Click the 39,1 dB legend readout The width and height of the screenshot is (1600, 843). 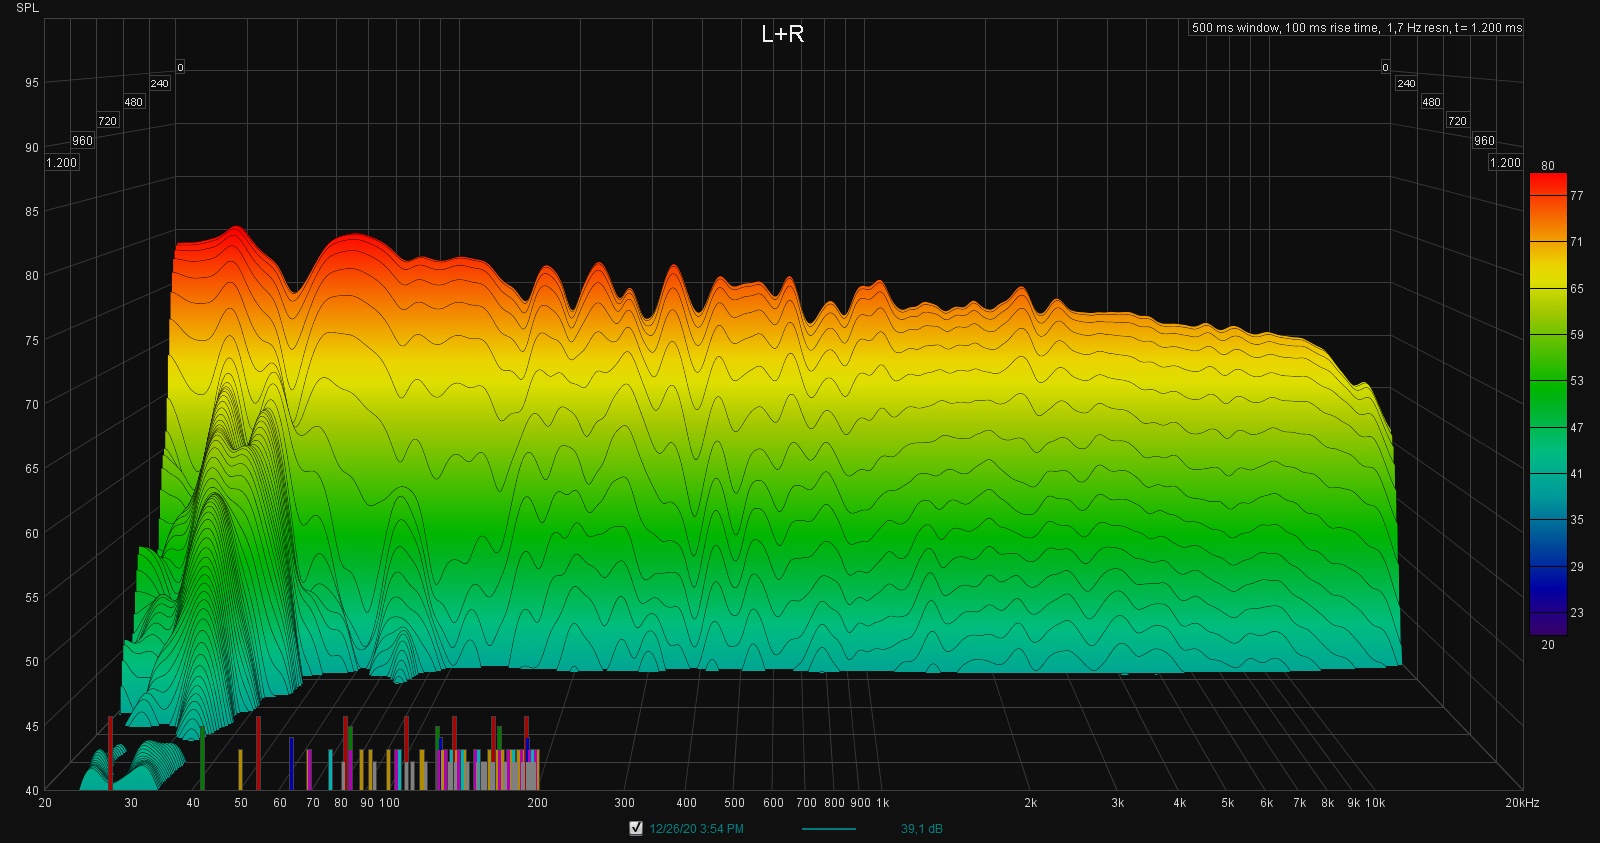click(x=921, y=829)
